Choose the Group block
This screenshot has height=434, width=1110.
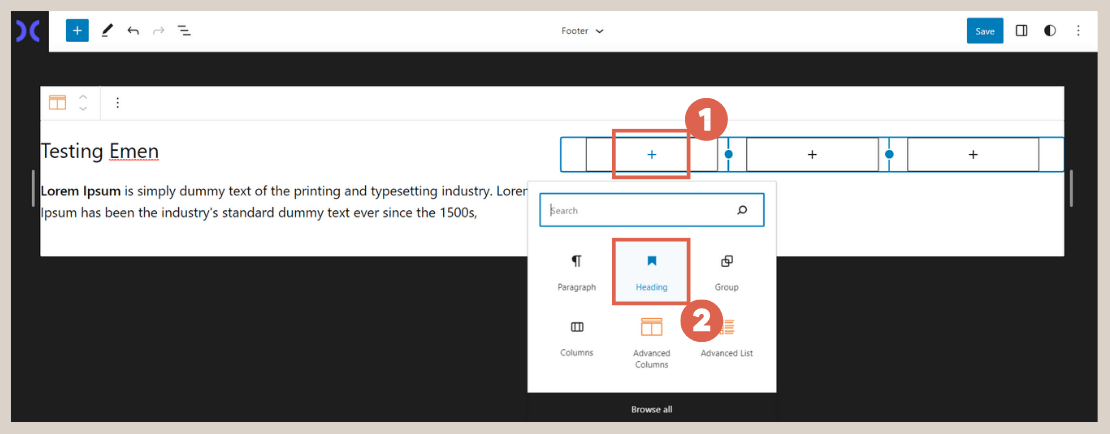(726, 272)
